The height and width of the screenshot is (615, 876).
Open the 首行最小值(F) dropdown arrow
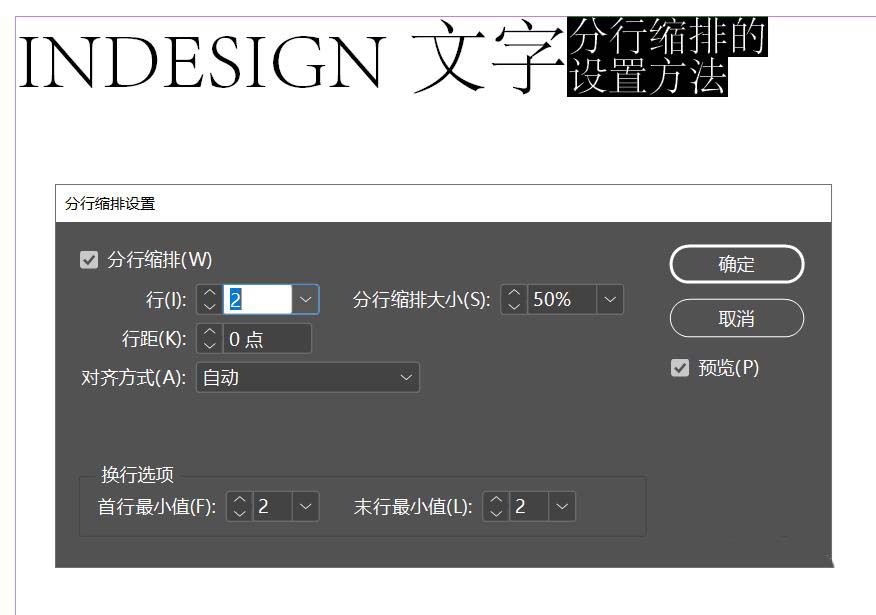[x=306, y=507]
